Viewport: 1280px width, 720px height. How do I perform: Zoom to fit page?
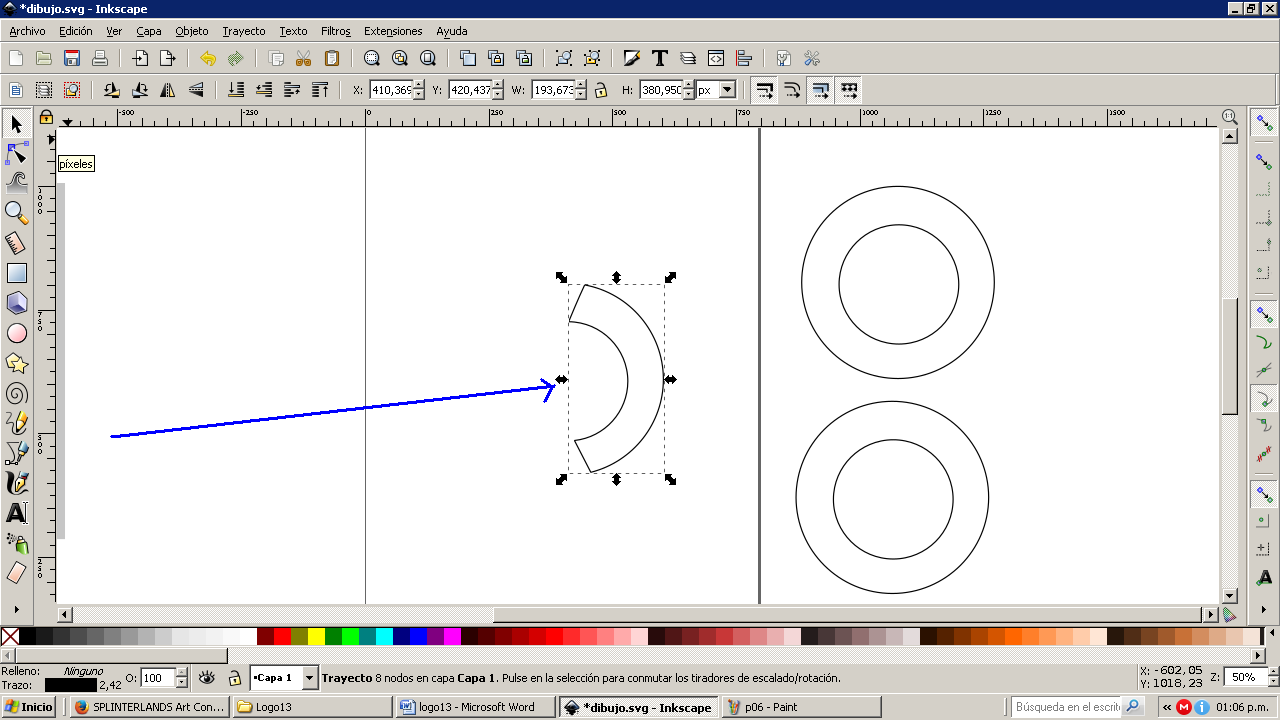click(428, 58)
